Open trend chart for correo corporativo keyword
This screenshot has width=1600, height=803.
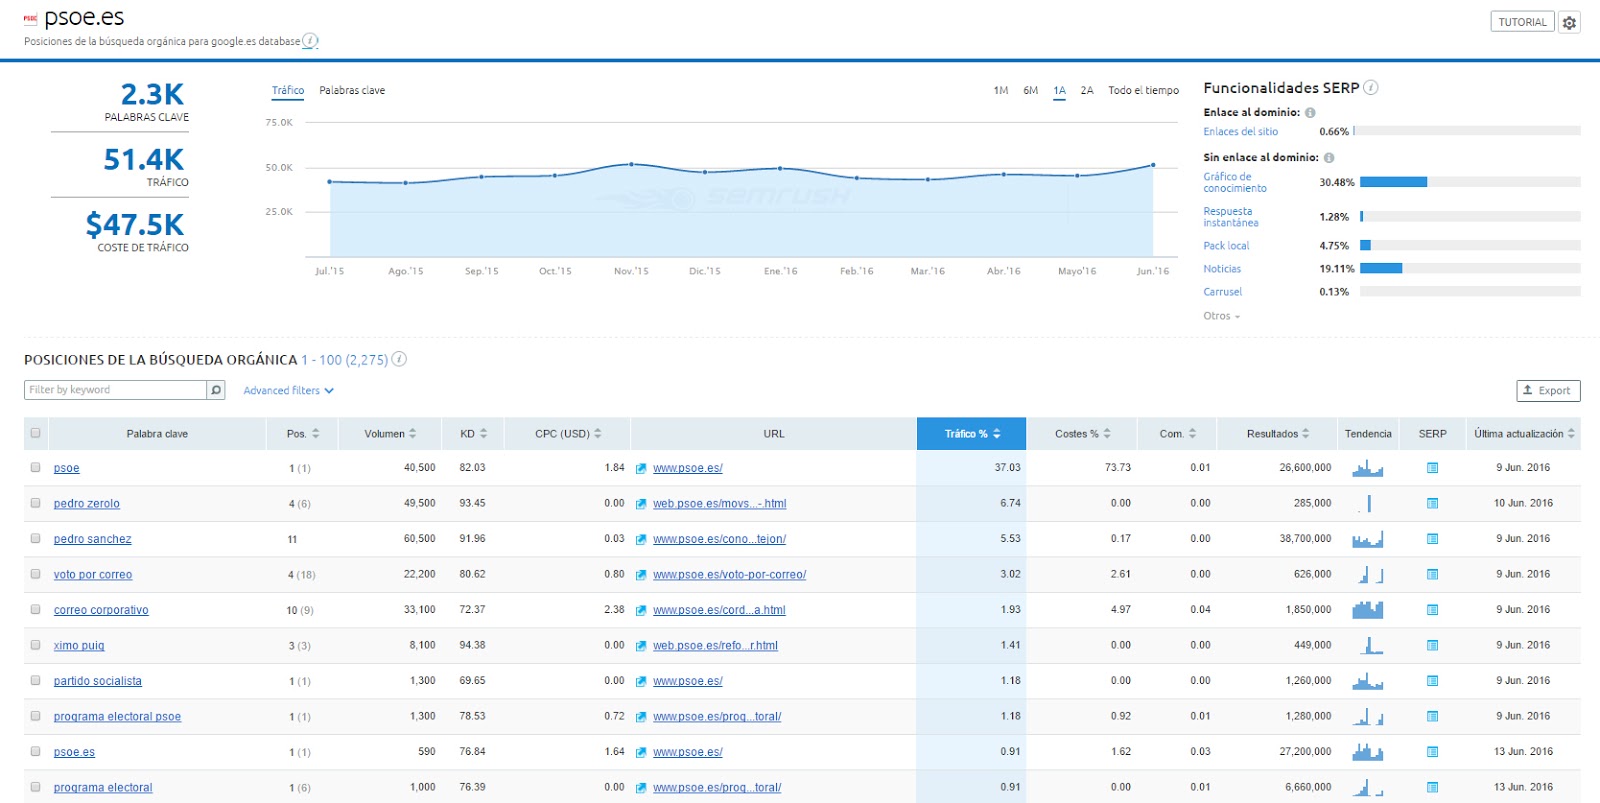1368,609
